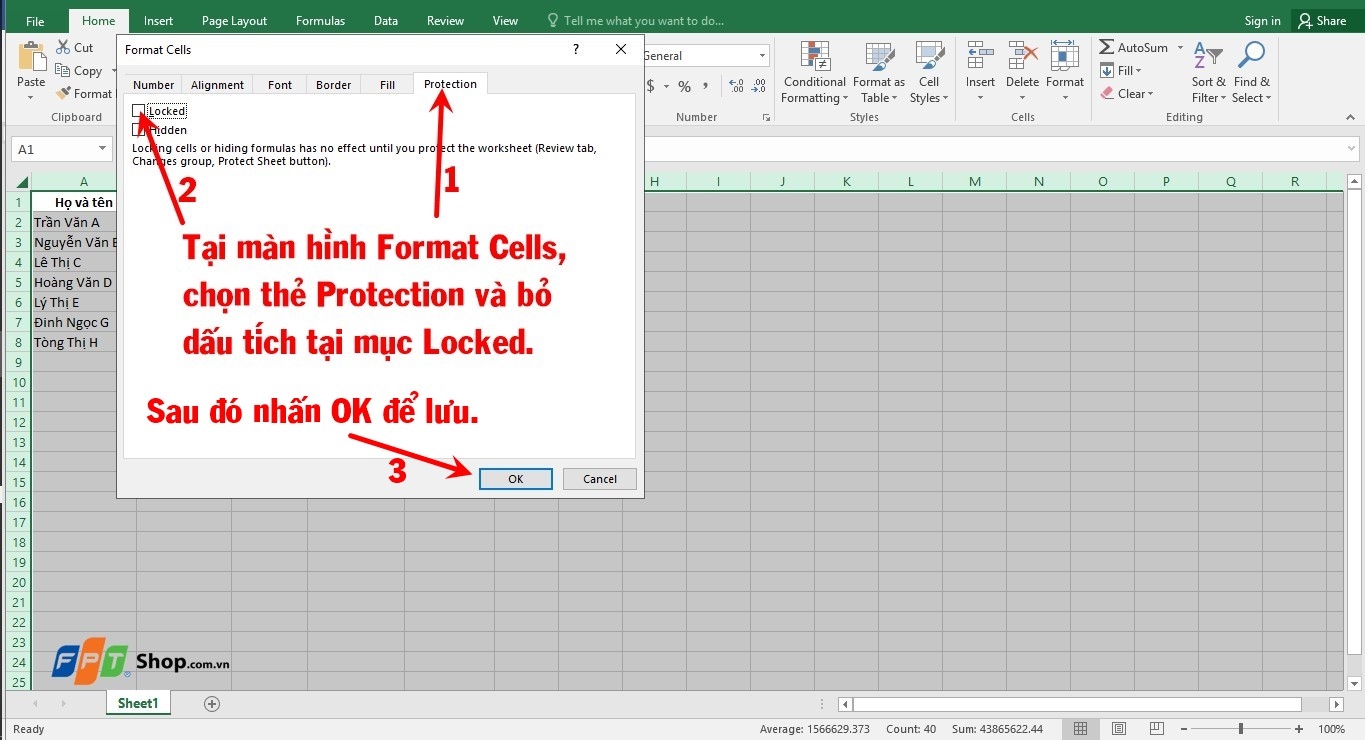Click the Paste clipboard icon

coord(31,58)
